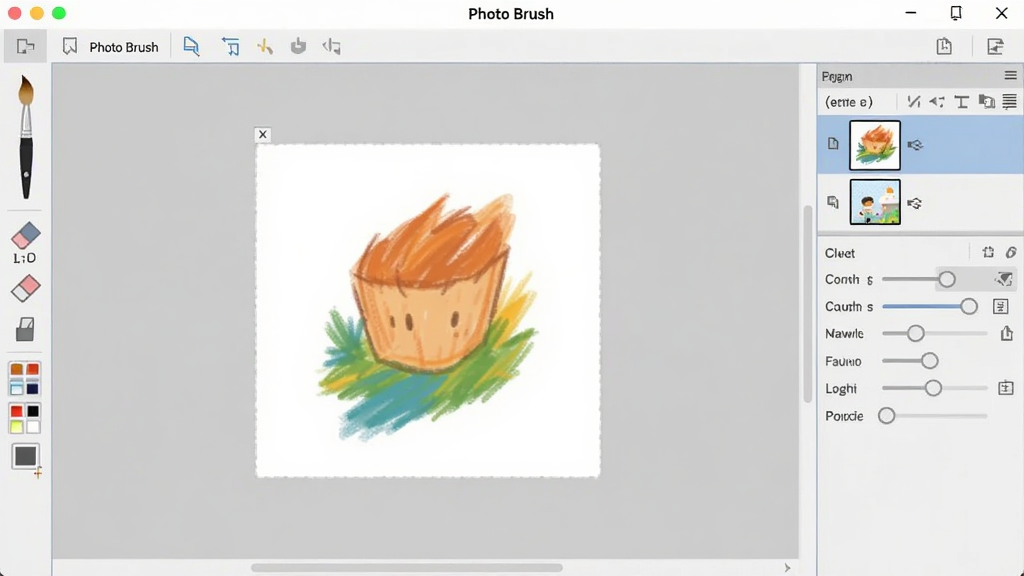The height and width of the screenshot is (576, 1024).
Task: Pick the blue-and-pink eraser above L:D
Action: pos(25,236)
